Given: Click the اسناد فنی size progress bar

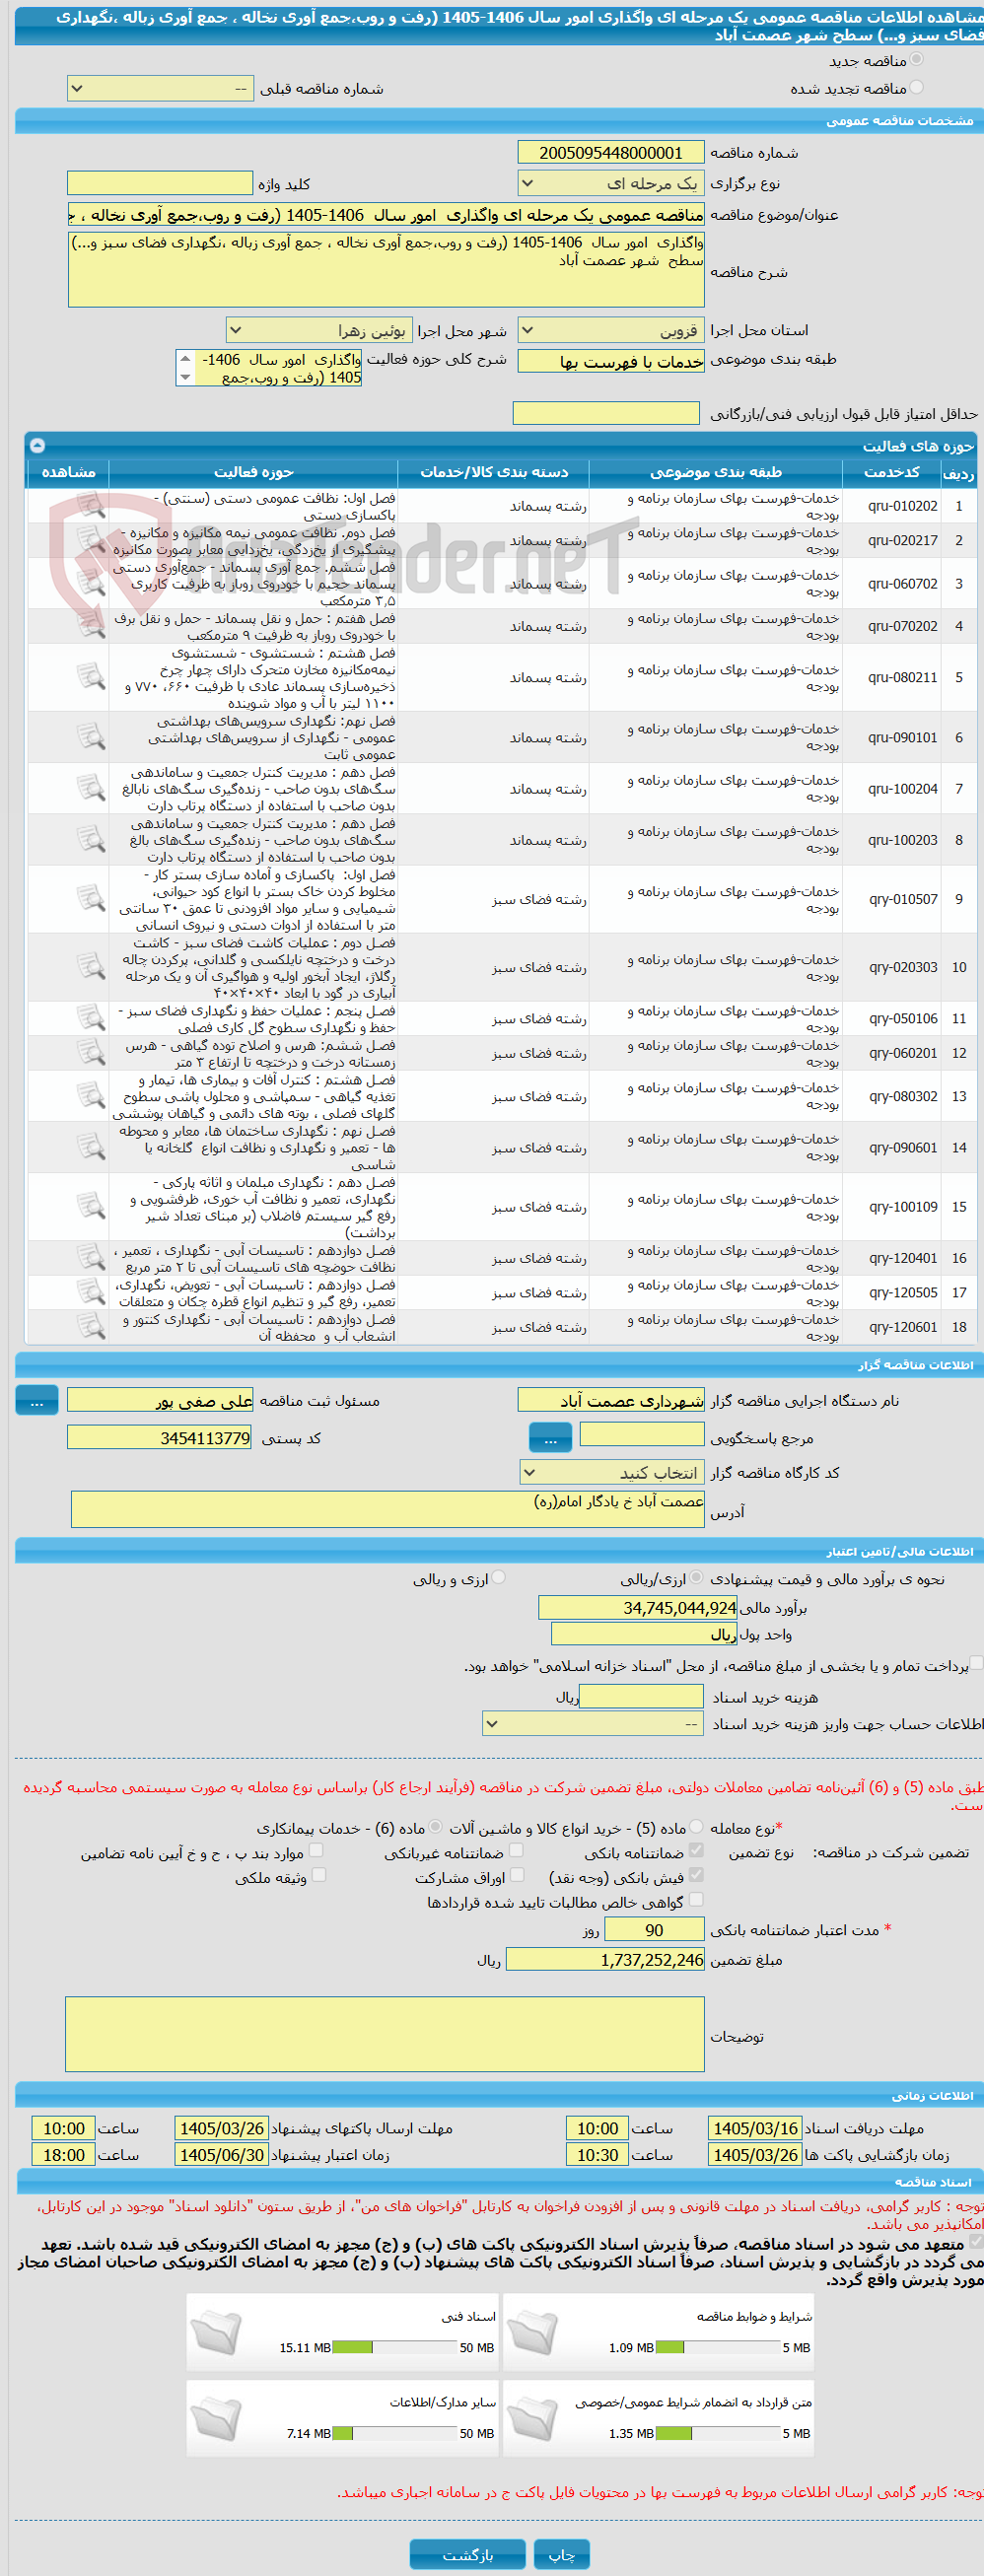Looking at the screenshot, I should click(395, 2347).
